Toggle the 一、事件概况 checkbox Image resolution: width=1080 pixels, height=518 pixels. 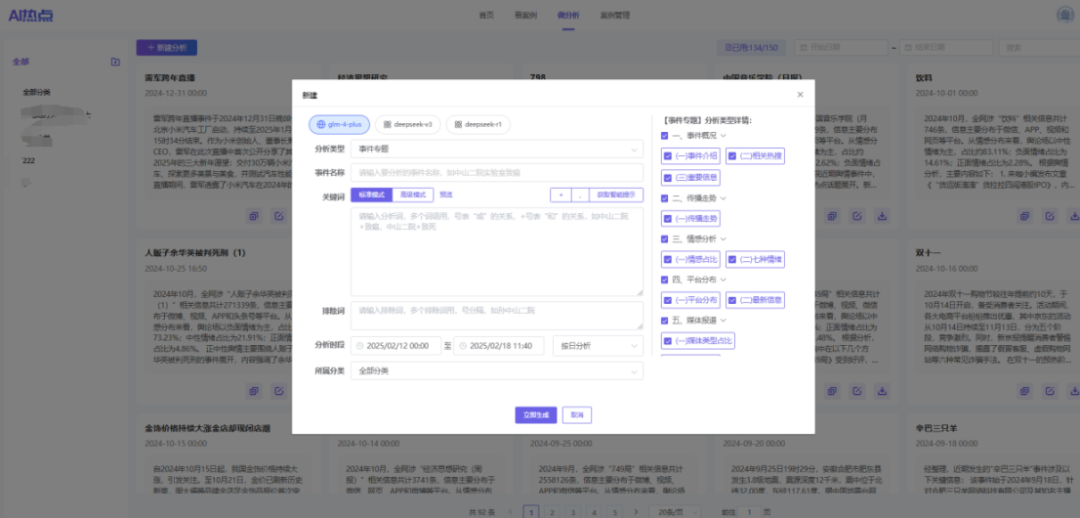(x=664, y=136)
